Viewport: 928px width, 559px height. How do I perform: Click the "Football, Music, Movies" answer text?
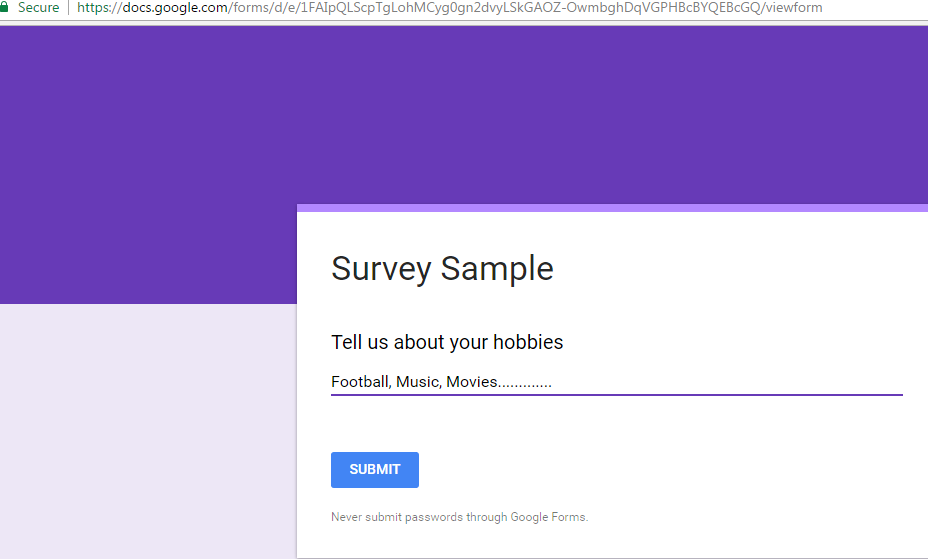point(414,382)
